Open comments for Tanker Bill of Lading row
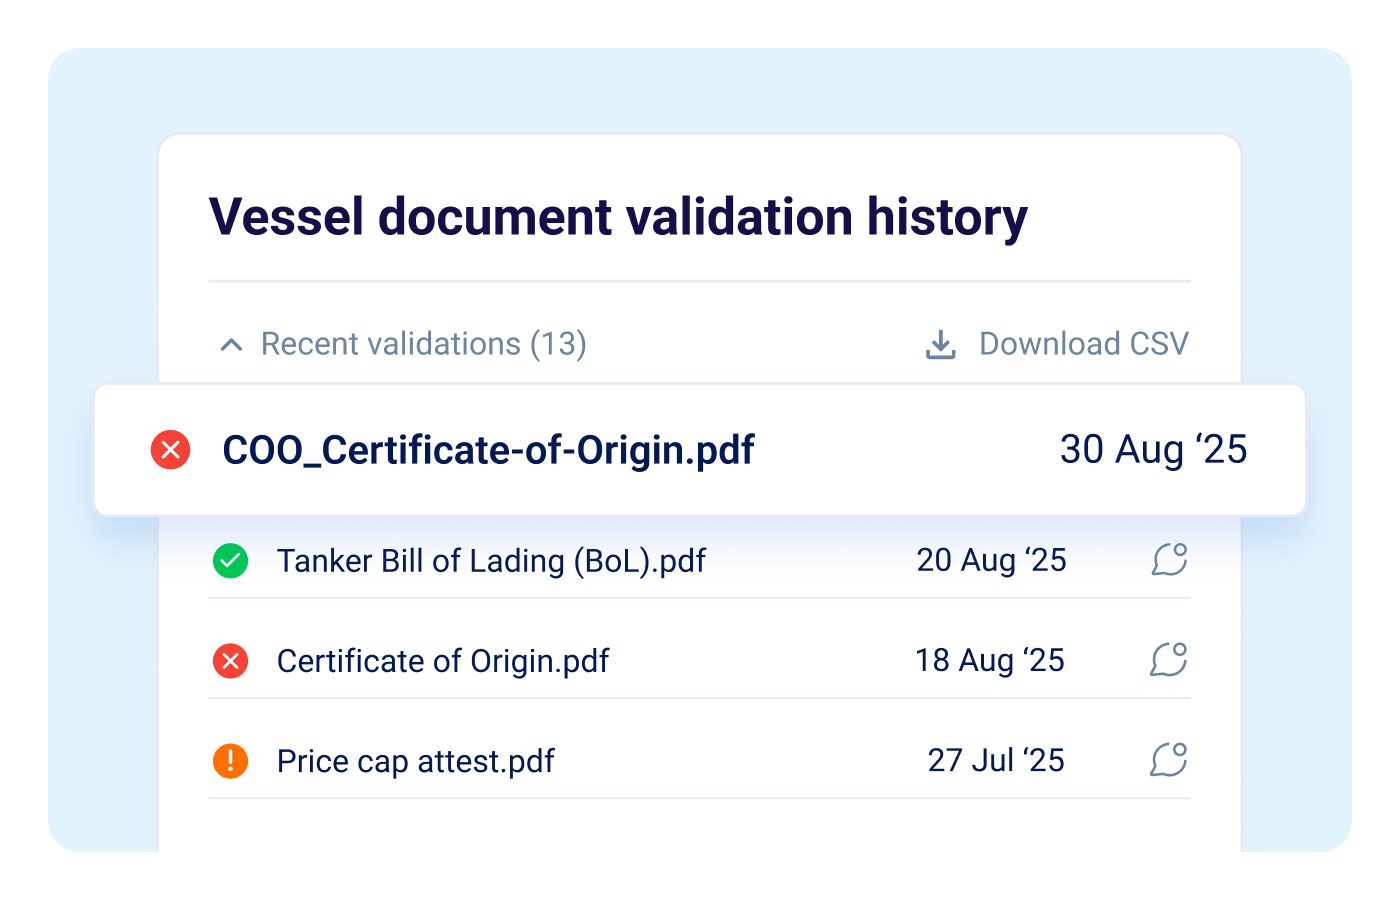1400x900 pixels. [x=1169, y=559]
